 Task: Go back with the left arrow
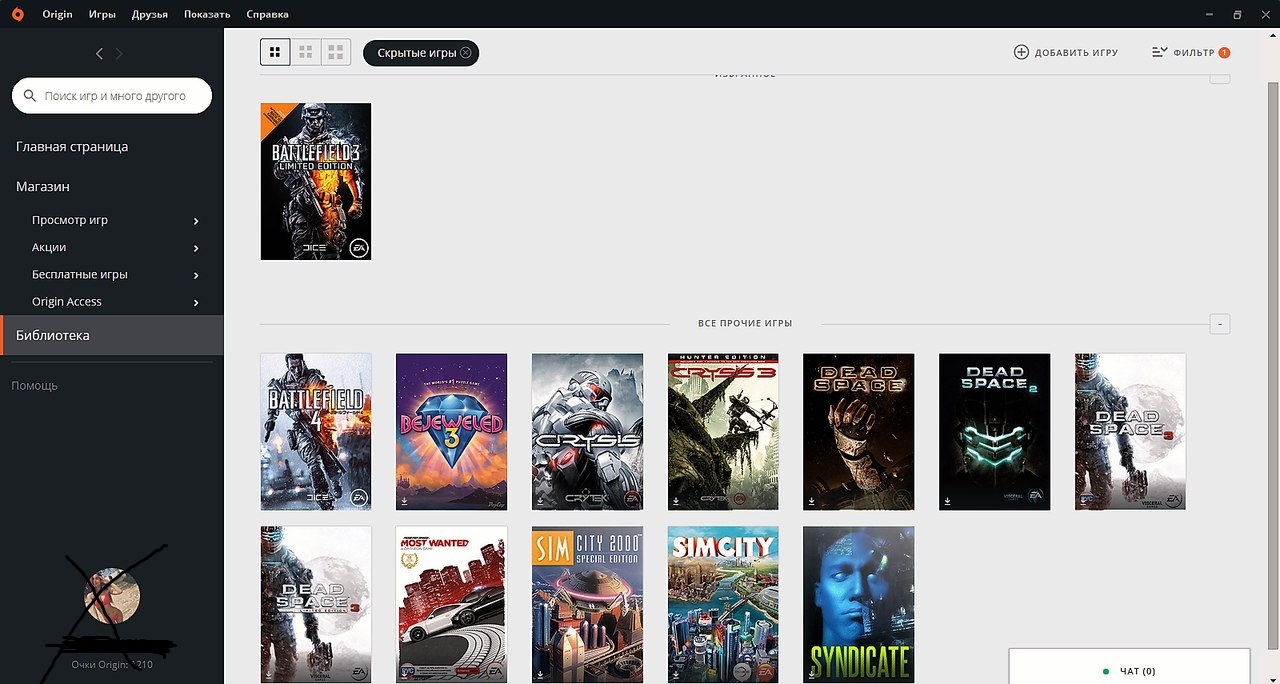click(99, 53)
